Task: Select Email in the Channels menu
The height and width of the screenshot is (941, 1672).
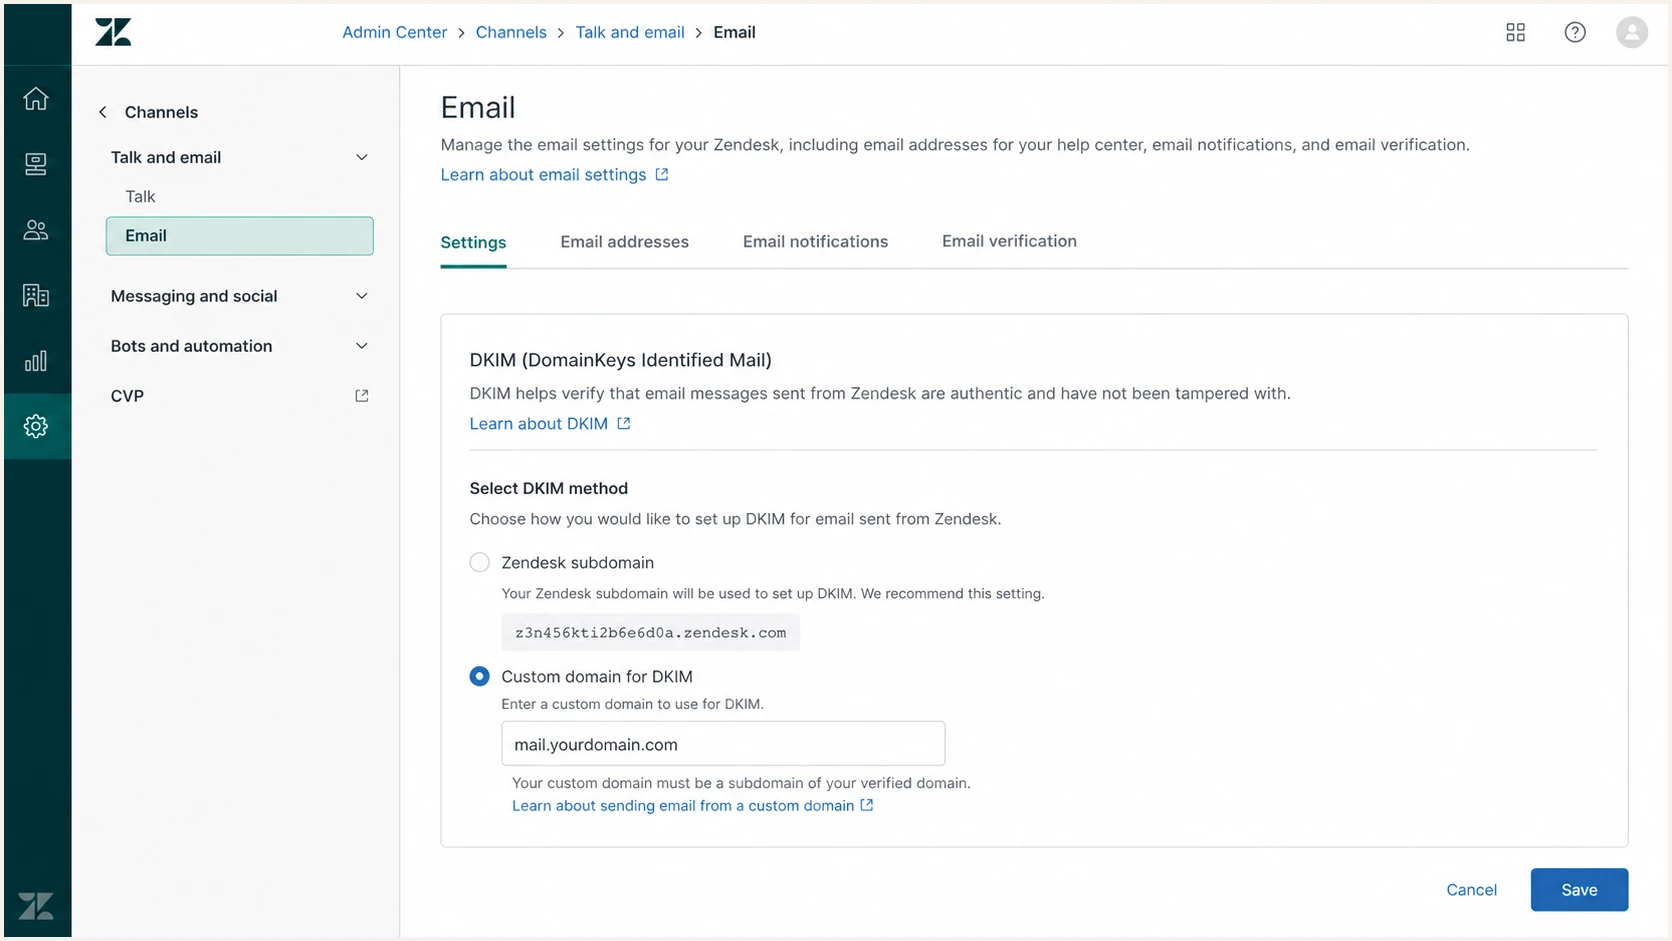Action: coord(240,236)
